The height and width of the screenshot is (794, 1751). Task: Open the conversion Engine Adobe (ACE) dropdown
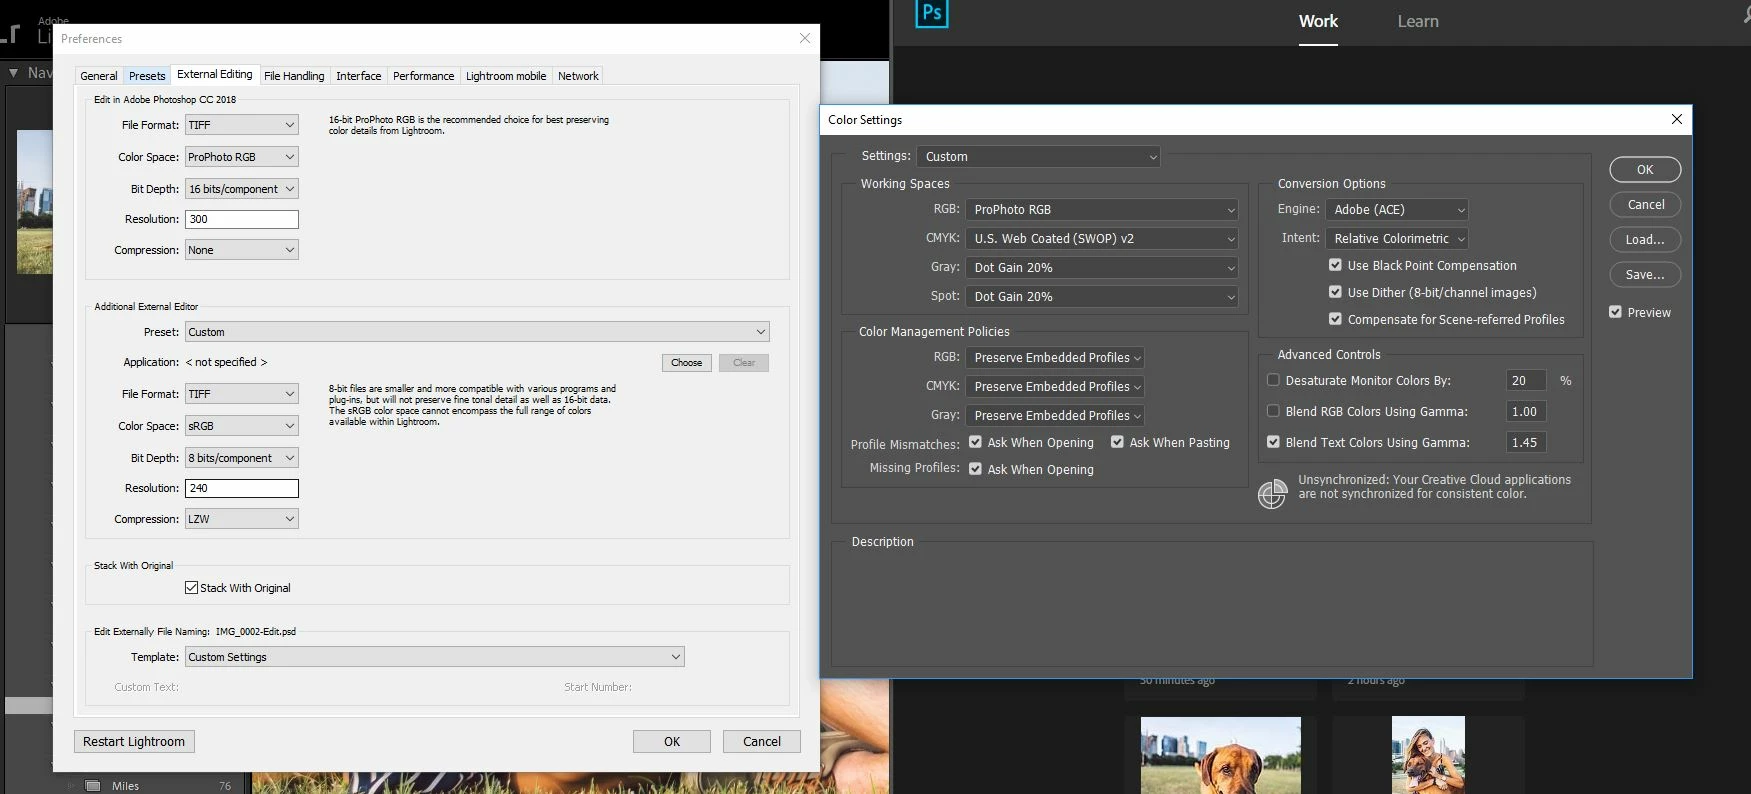point(1397,209)
